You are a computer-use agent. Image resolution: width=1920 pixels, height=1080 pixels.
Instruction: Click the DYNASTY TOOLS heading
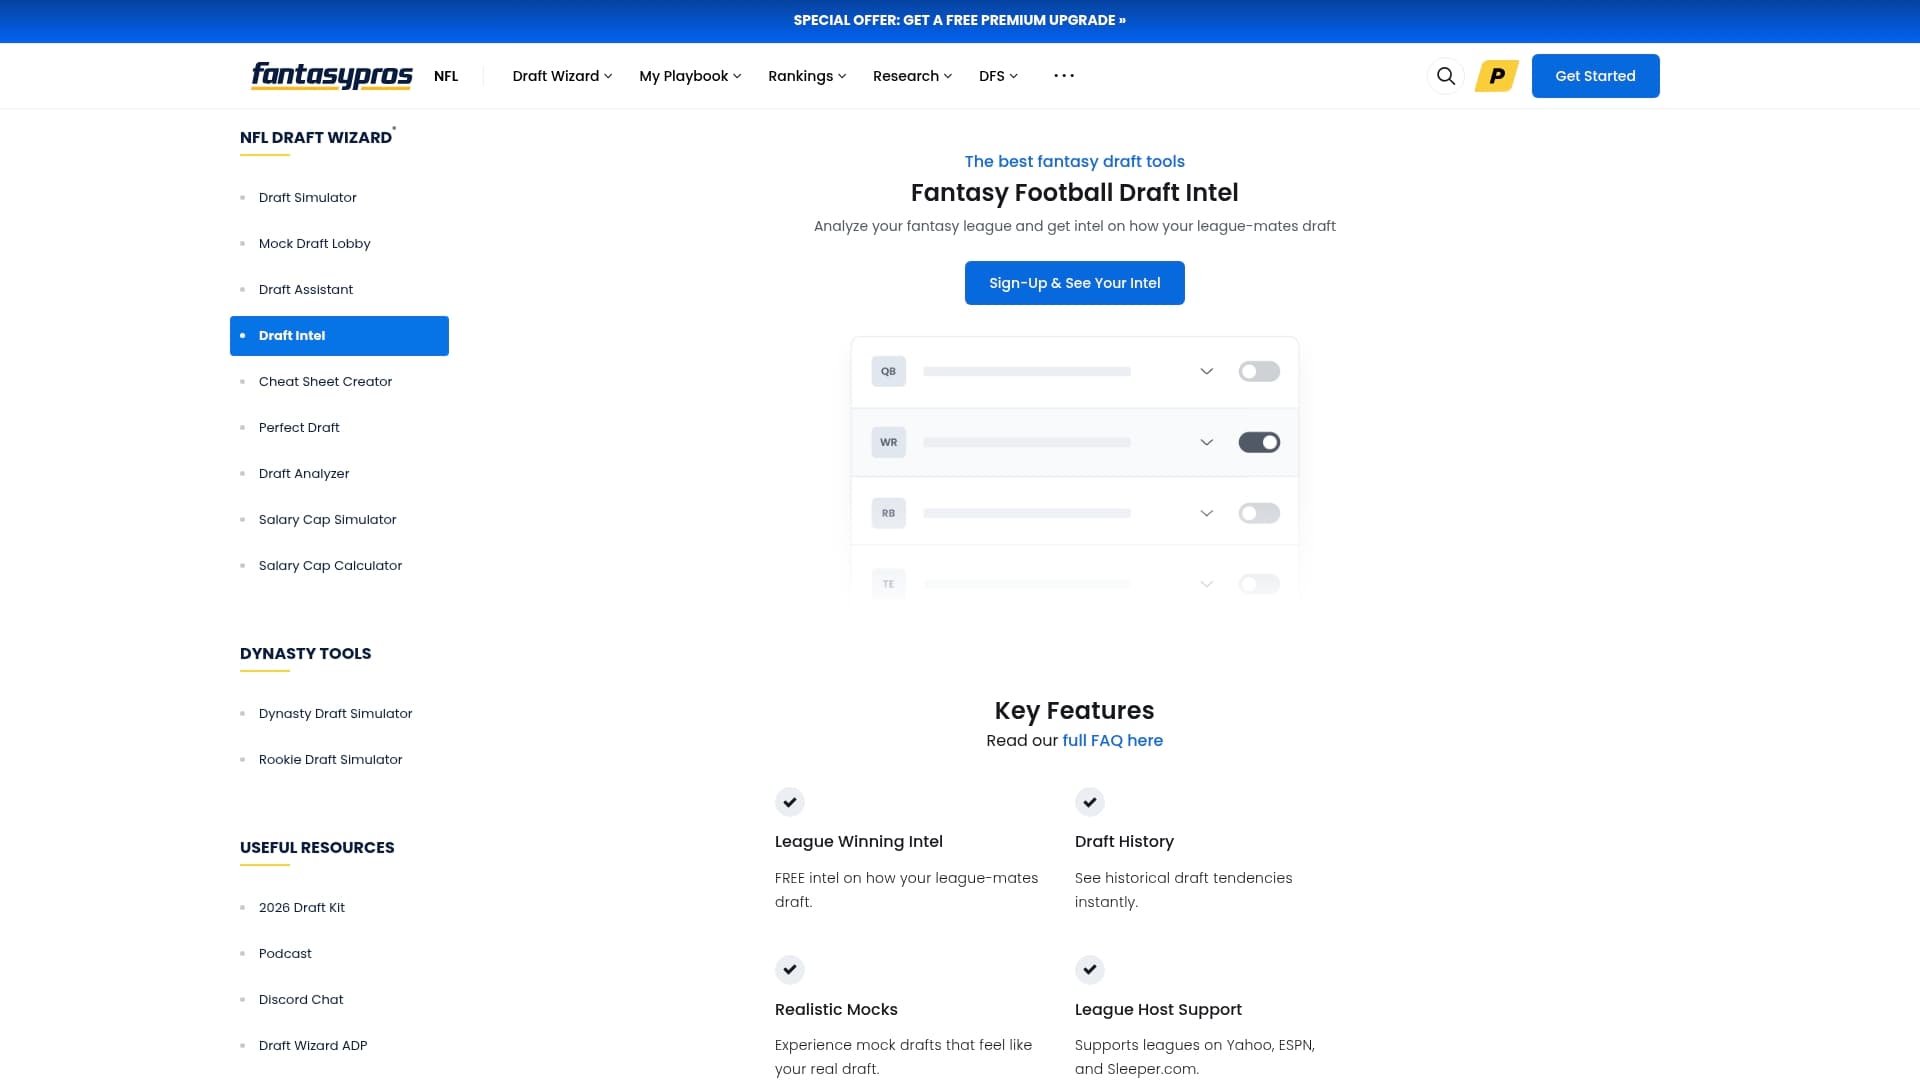pyautogui.click(x=305, y=654)
